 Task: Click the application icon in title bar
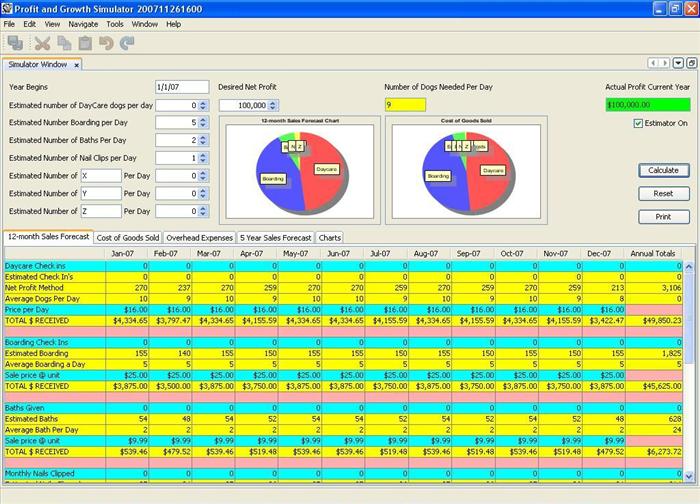pos(7,8)
